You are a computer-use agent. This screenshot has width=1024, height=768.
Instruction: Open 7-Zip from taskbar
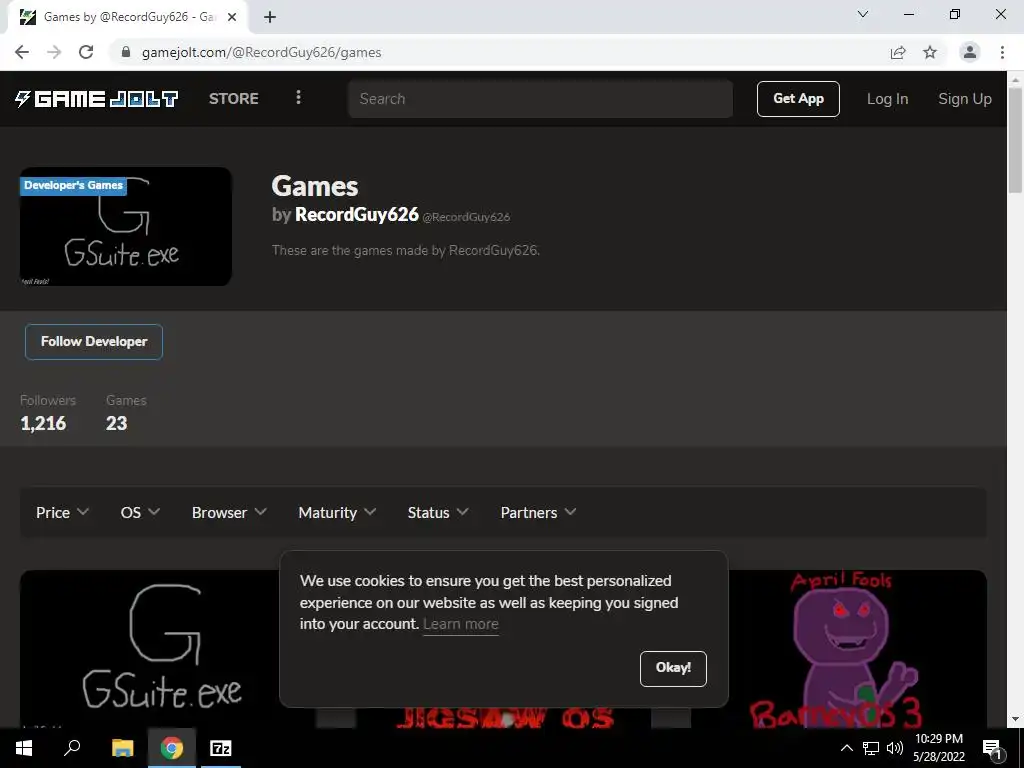[221, 748]
